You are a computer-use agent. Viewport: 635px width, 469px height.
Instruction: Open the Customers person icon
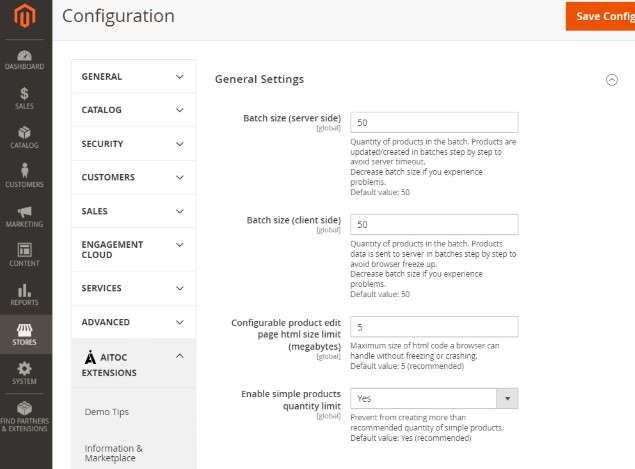point(24,171)
